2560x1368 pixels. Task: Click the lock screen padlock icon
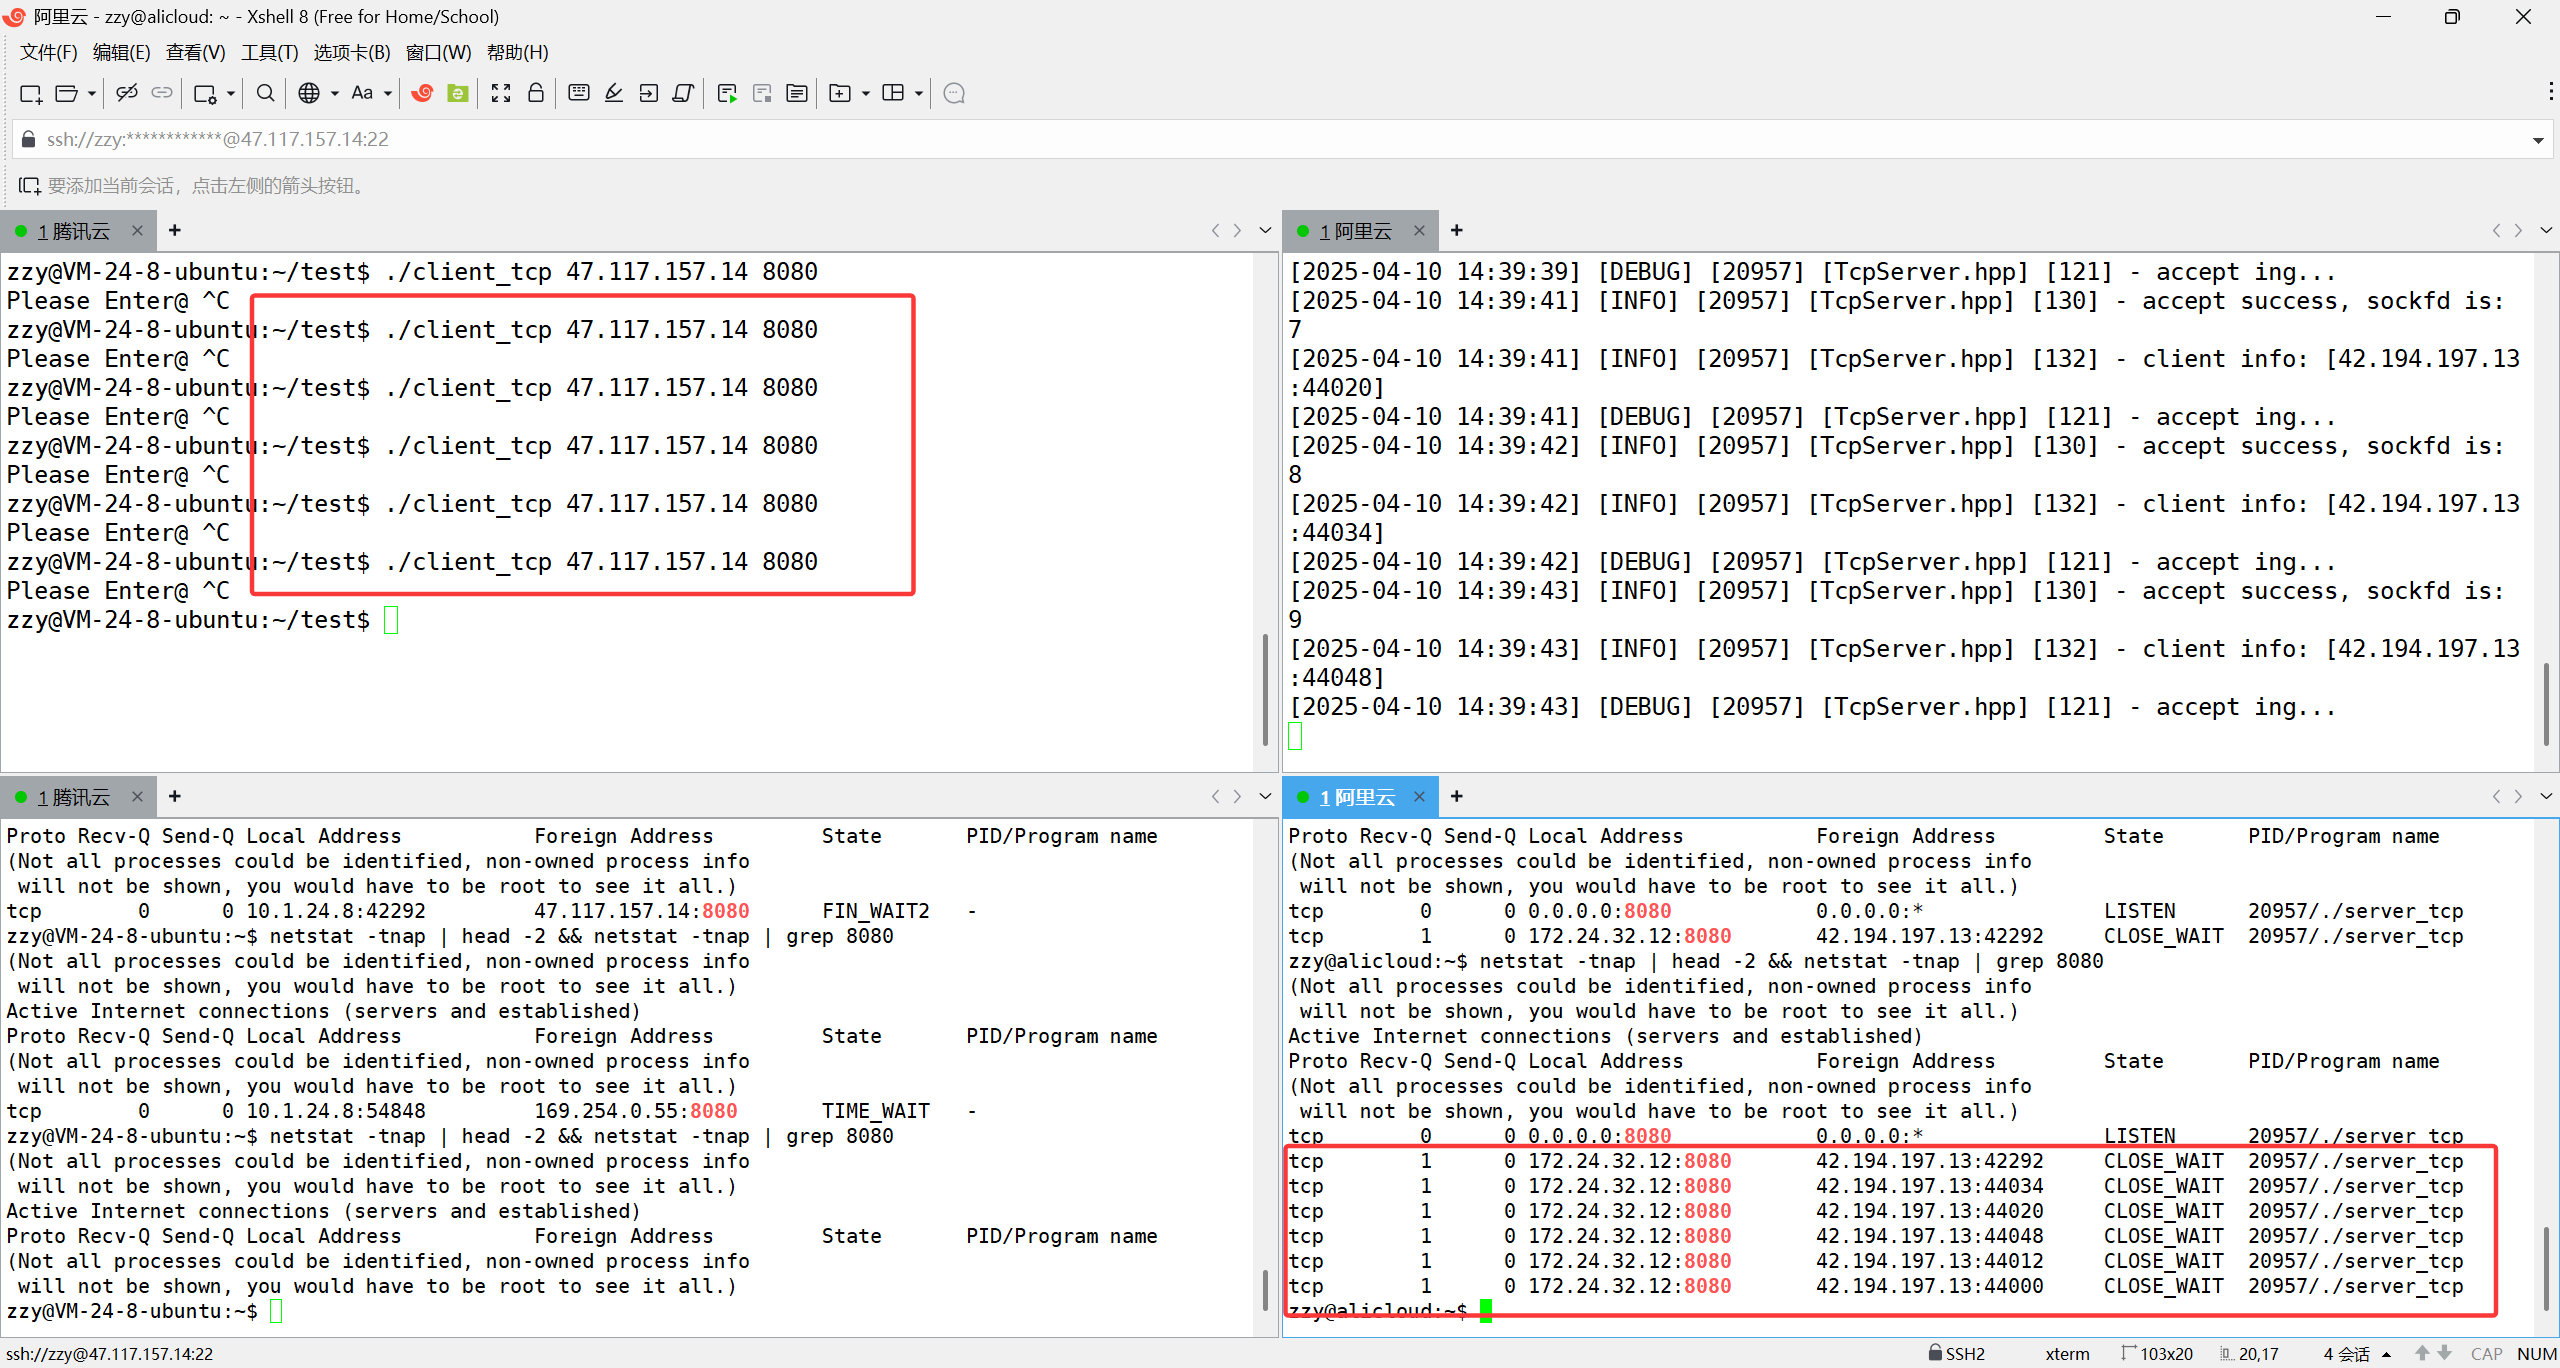[536, 93]
